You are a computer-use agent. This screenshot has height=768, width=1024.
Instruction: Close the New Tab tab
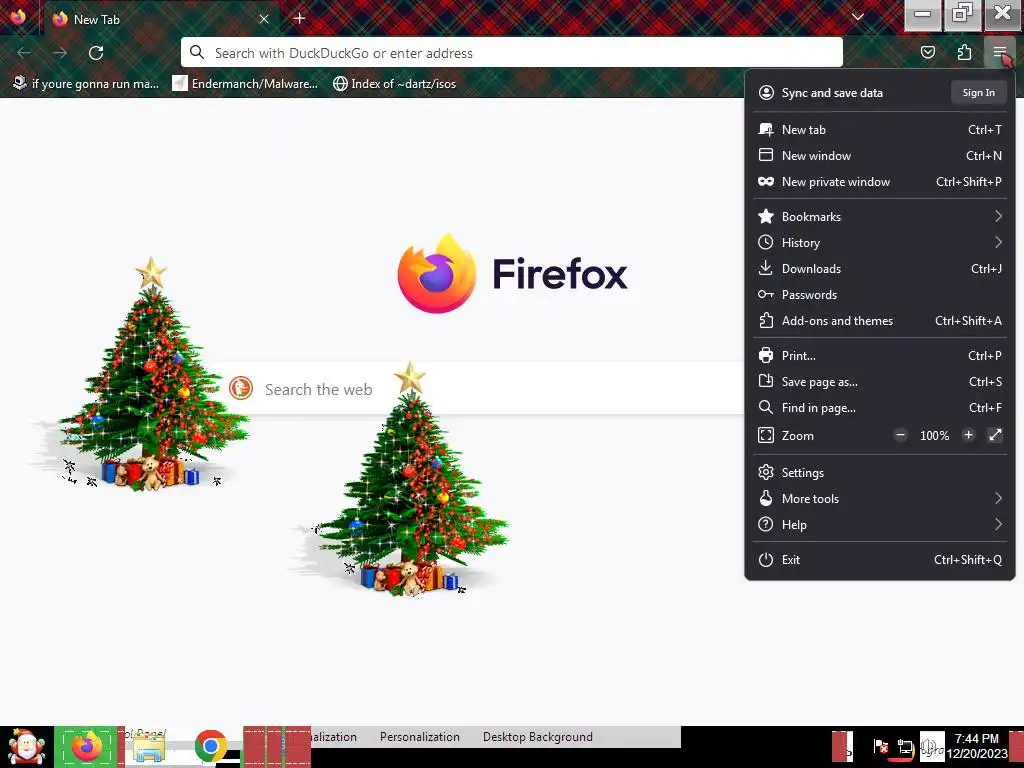(264, 19)
